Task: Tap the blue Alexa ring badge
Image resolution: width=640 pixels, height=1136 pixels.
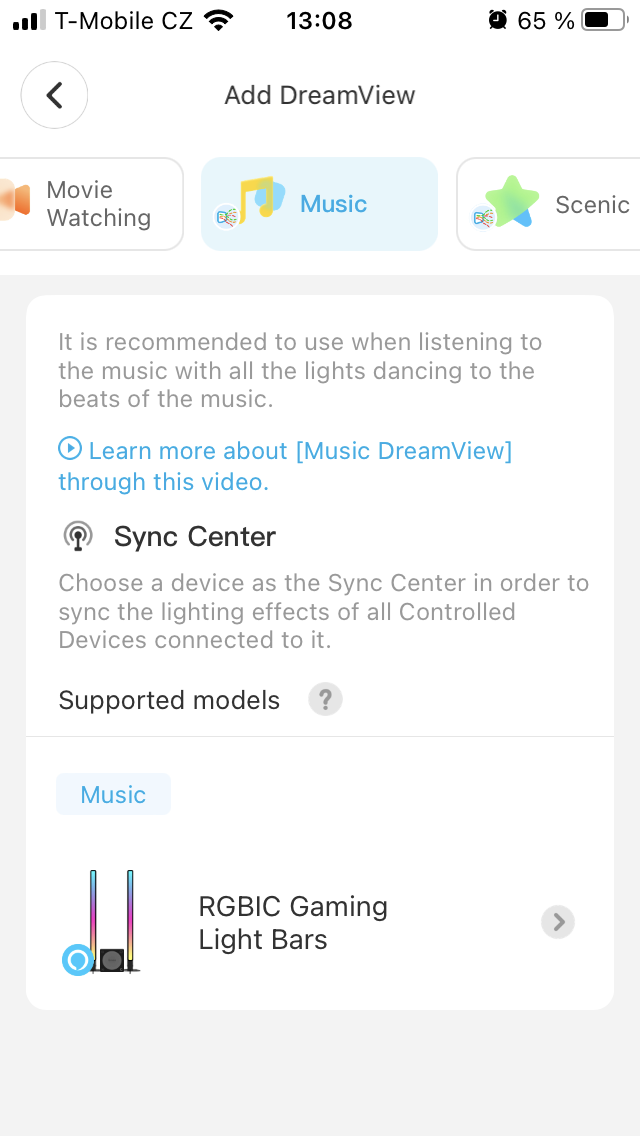Action: tap(76, 960)
